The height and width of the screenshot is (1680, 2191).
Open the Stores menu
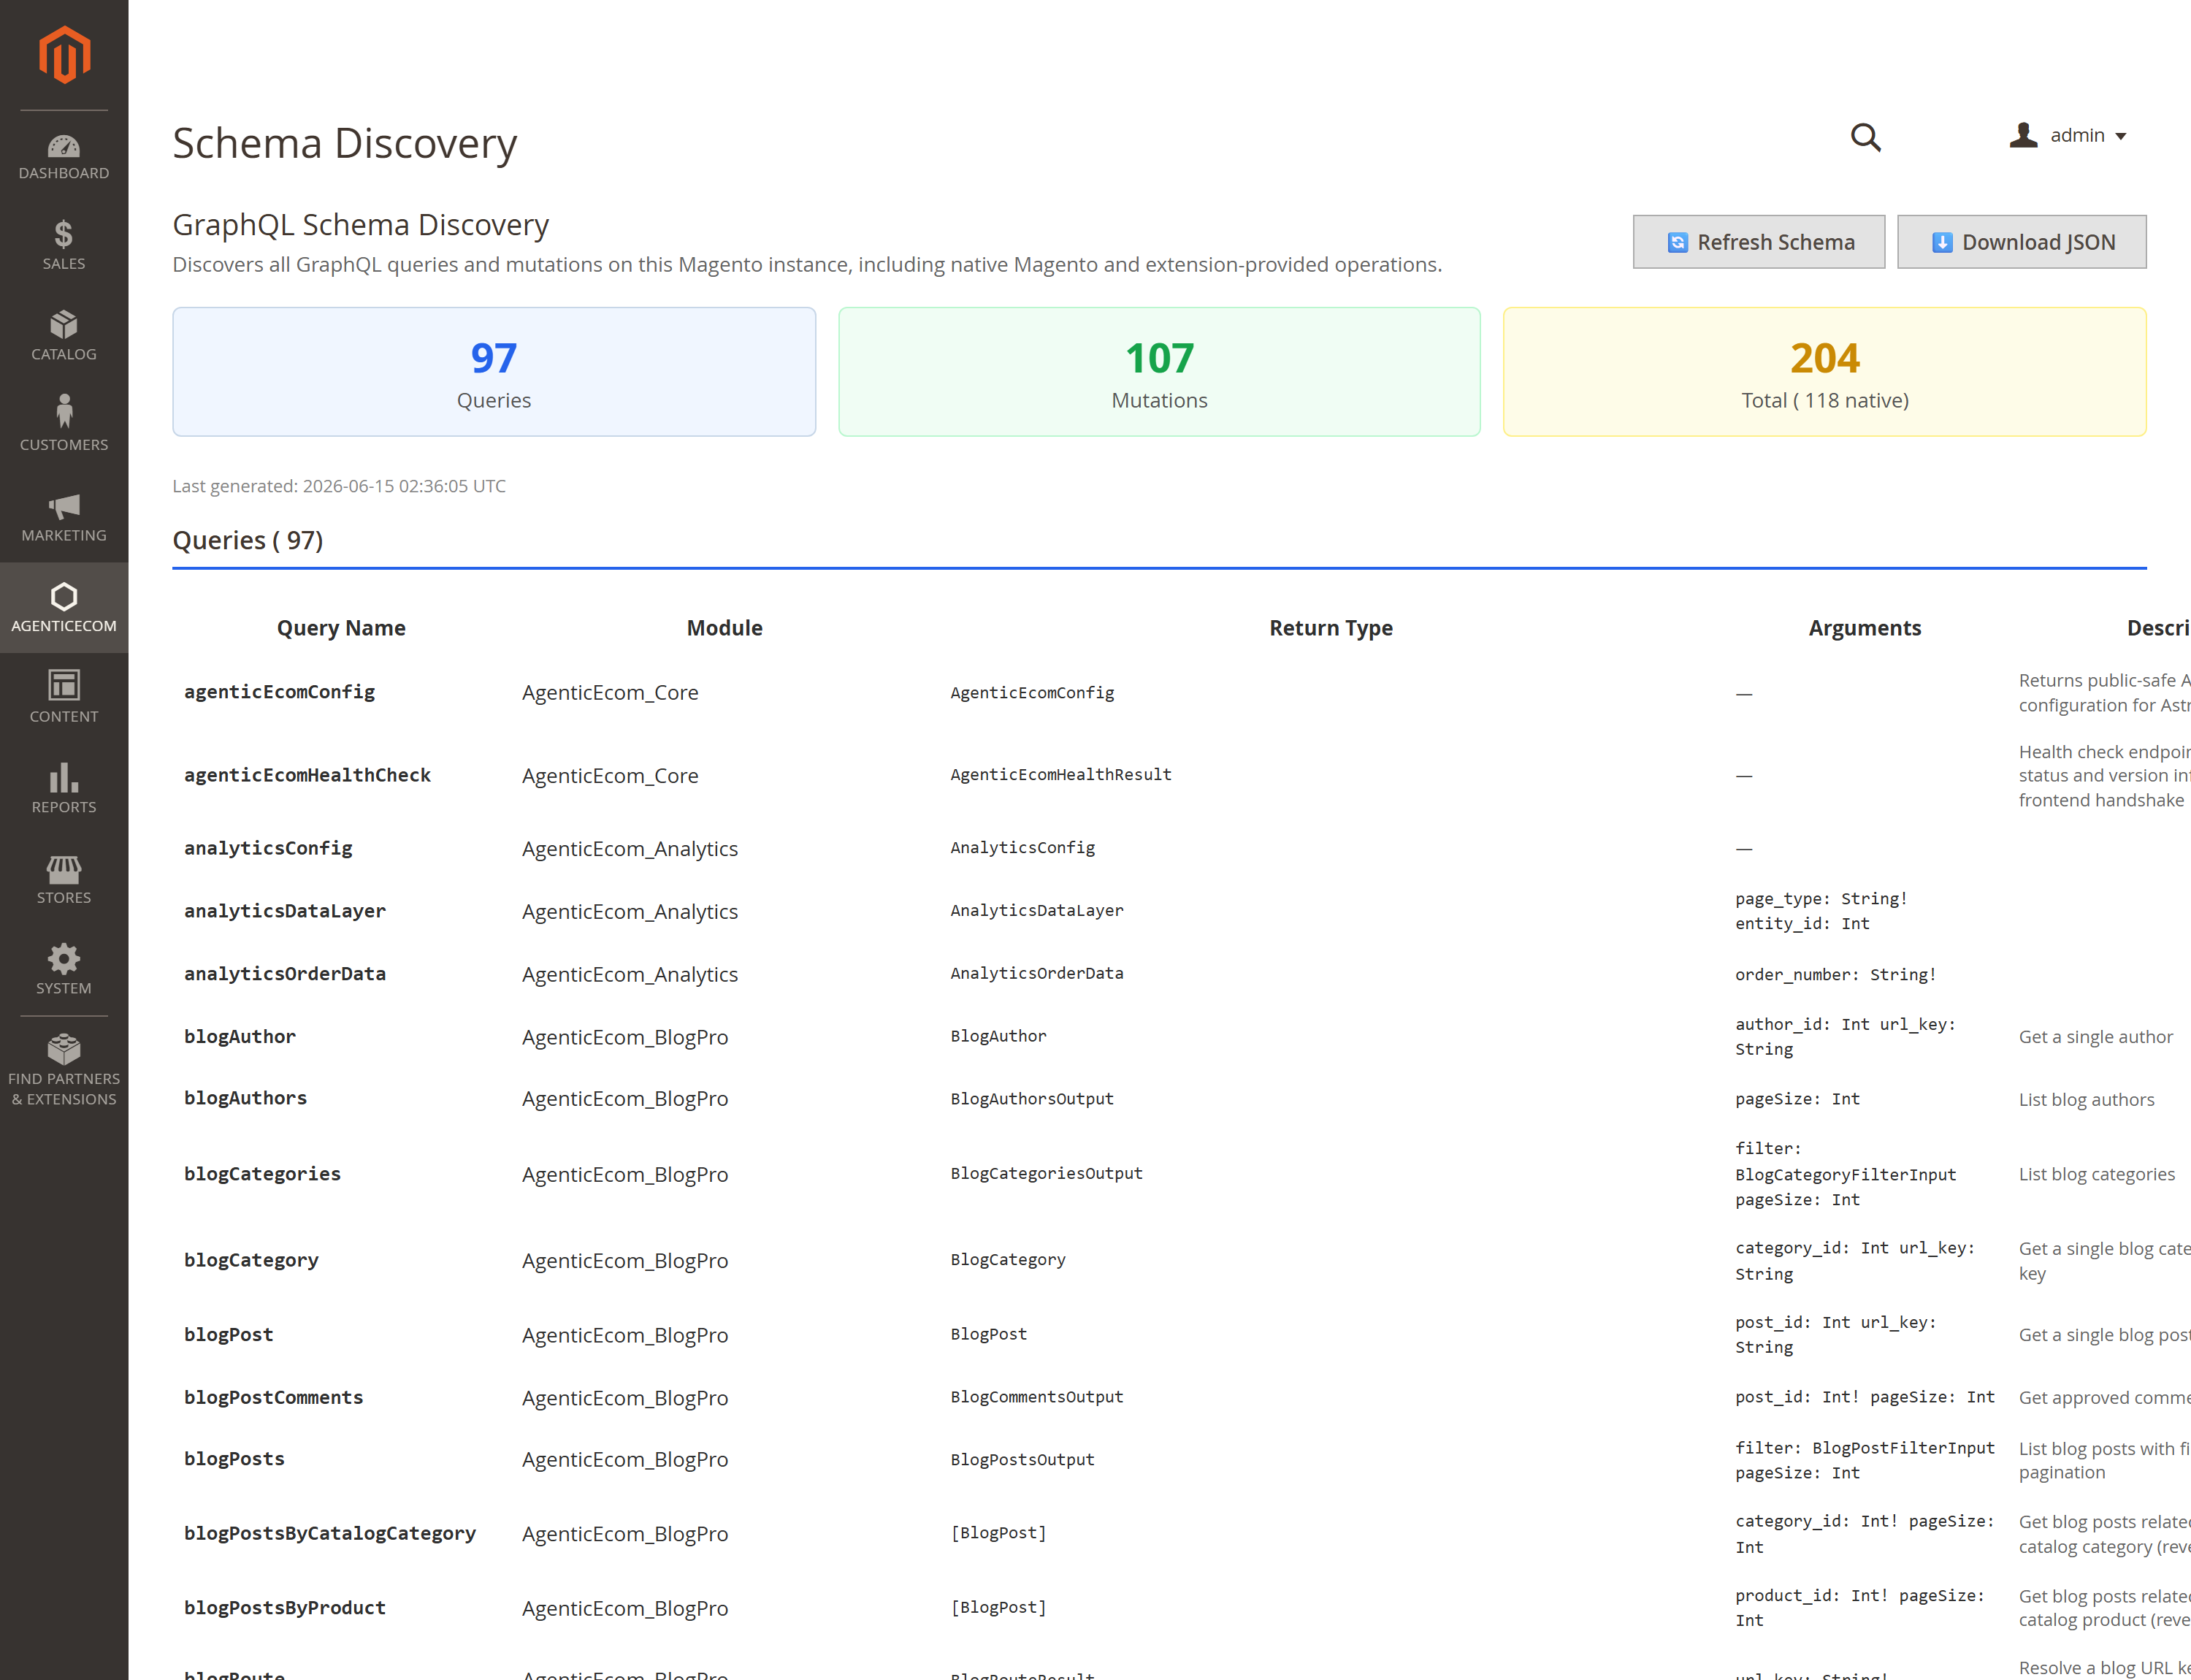[x=64, y=879]
